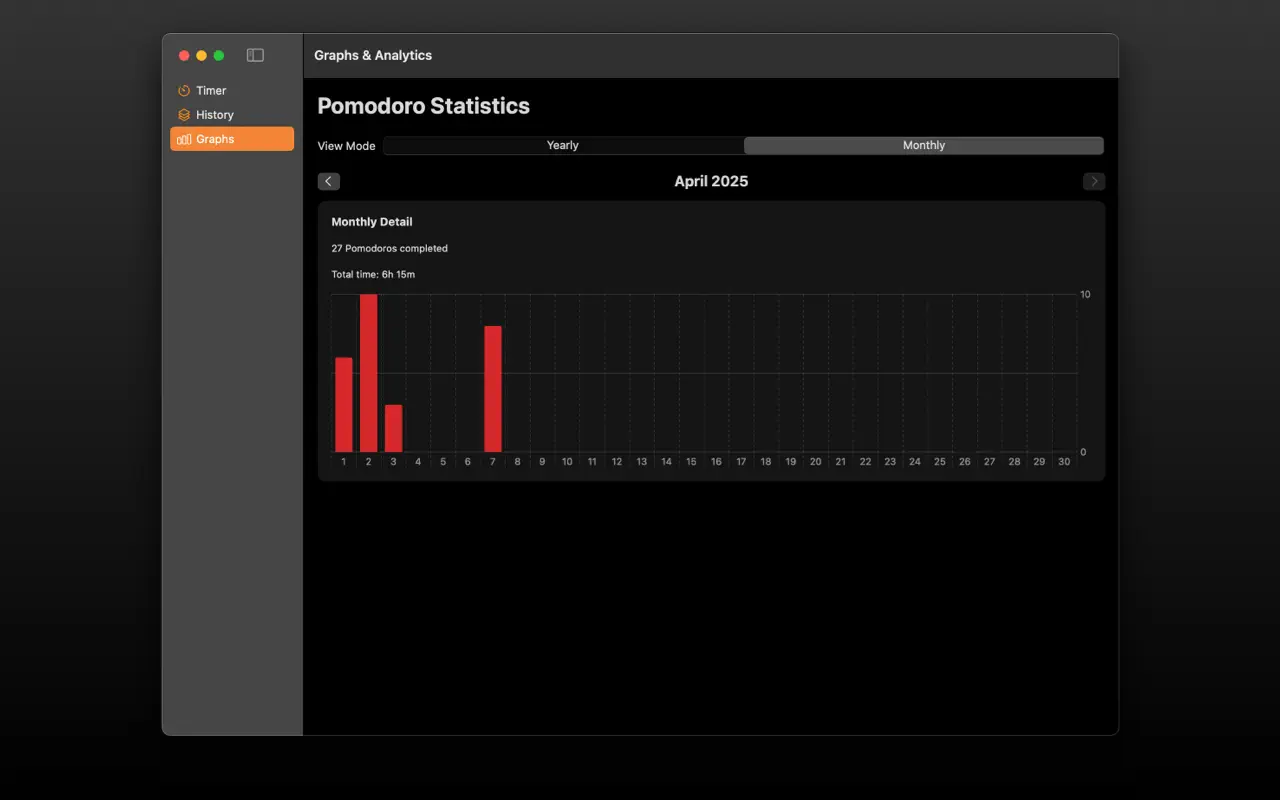Click x-axis day label '10'

pyautogui.click(x=567, y=462)
